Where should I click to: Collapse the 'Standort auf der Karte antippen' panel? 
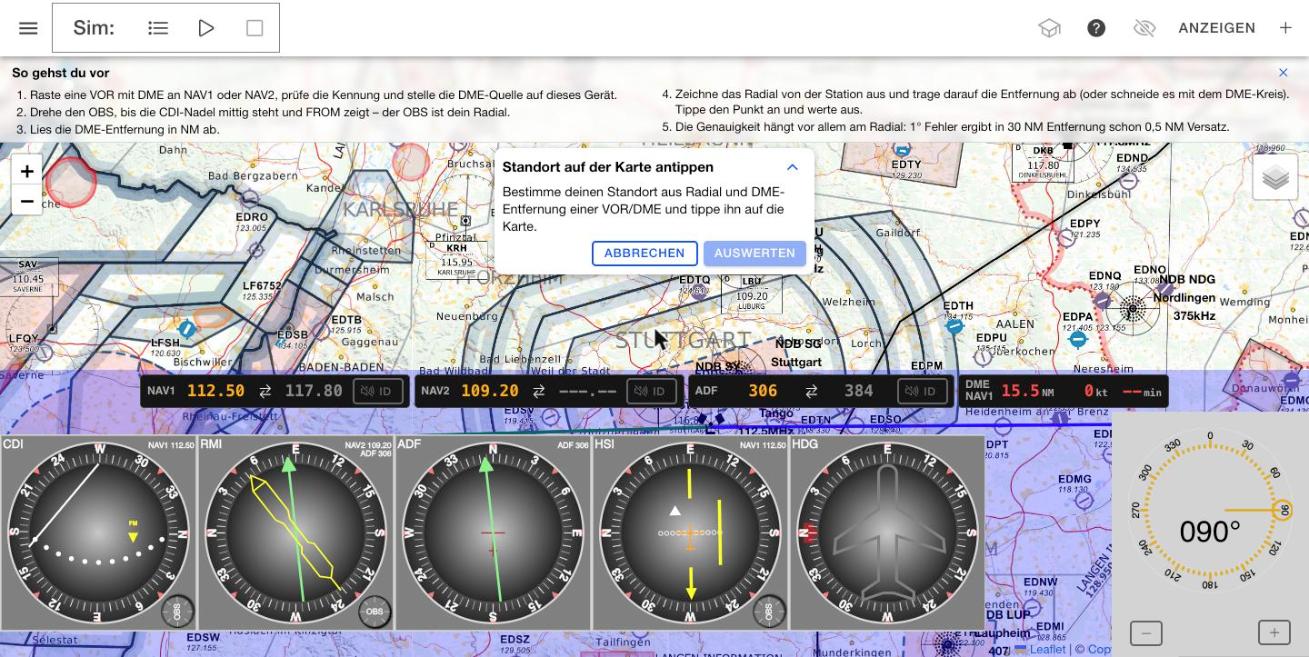point(792,167)
